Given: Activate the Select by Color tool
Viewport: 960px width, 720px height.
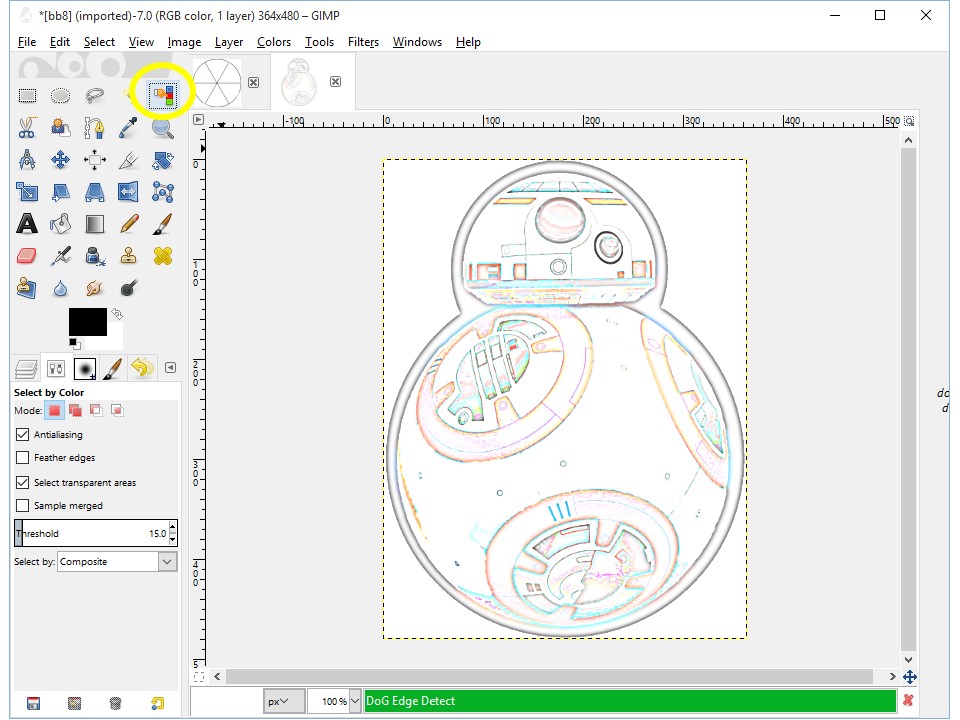Looking at the screenshot, I should tap(163, 96).
